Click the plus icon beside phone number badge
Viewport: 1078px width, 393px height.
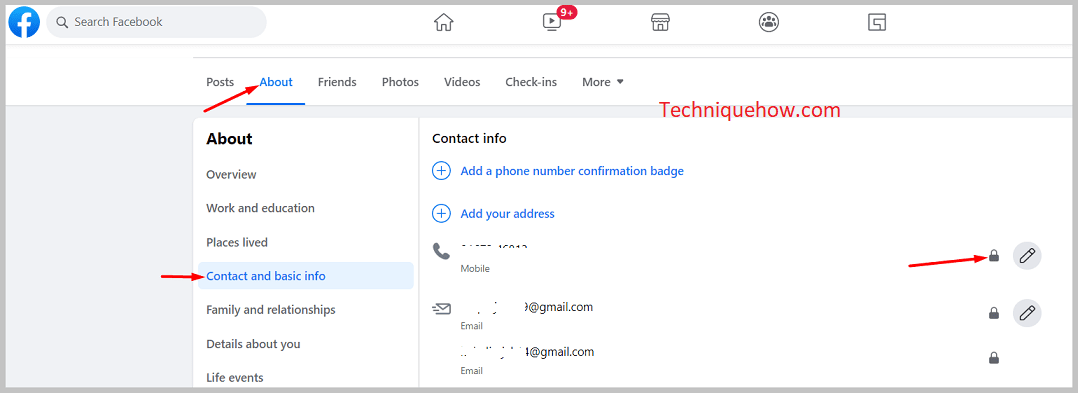pos(441,170)
